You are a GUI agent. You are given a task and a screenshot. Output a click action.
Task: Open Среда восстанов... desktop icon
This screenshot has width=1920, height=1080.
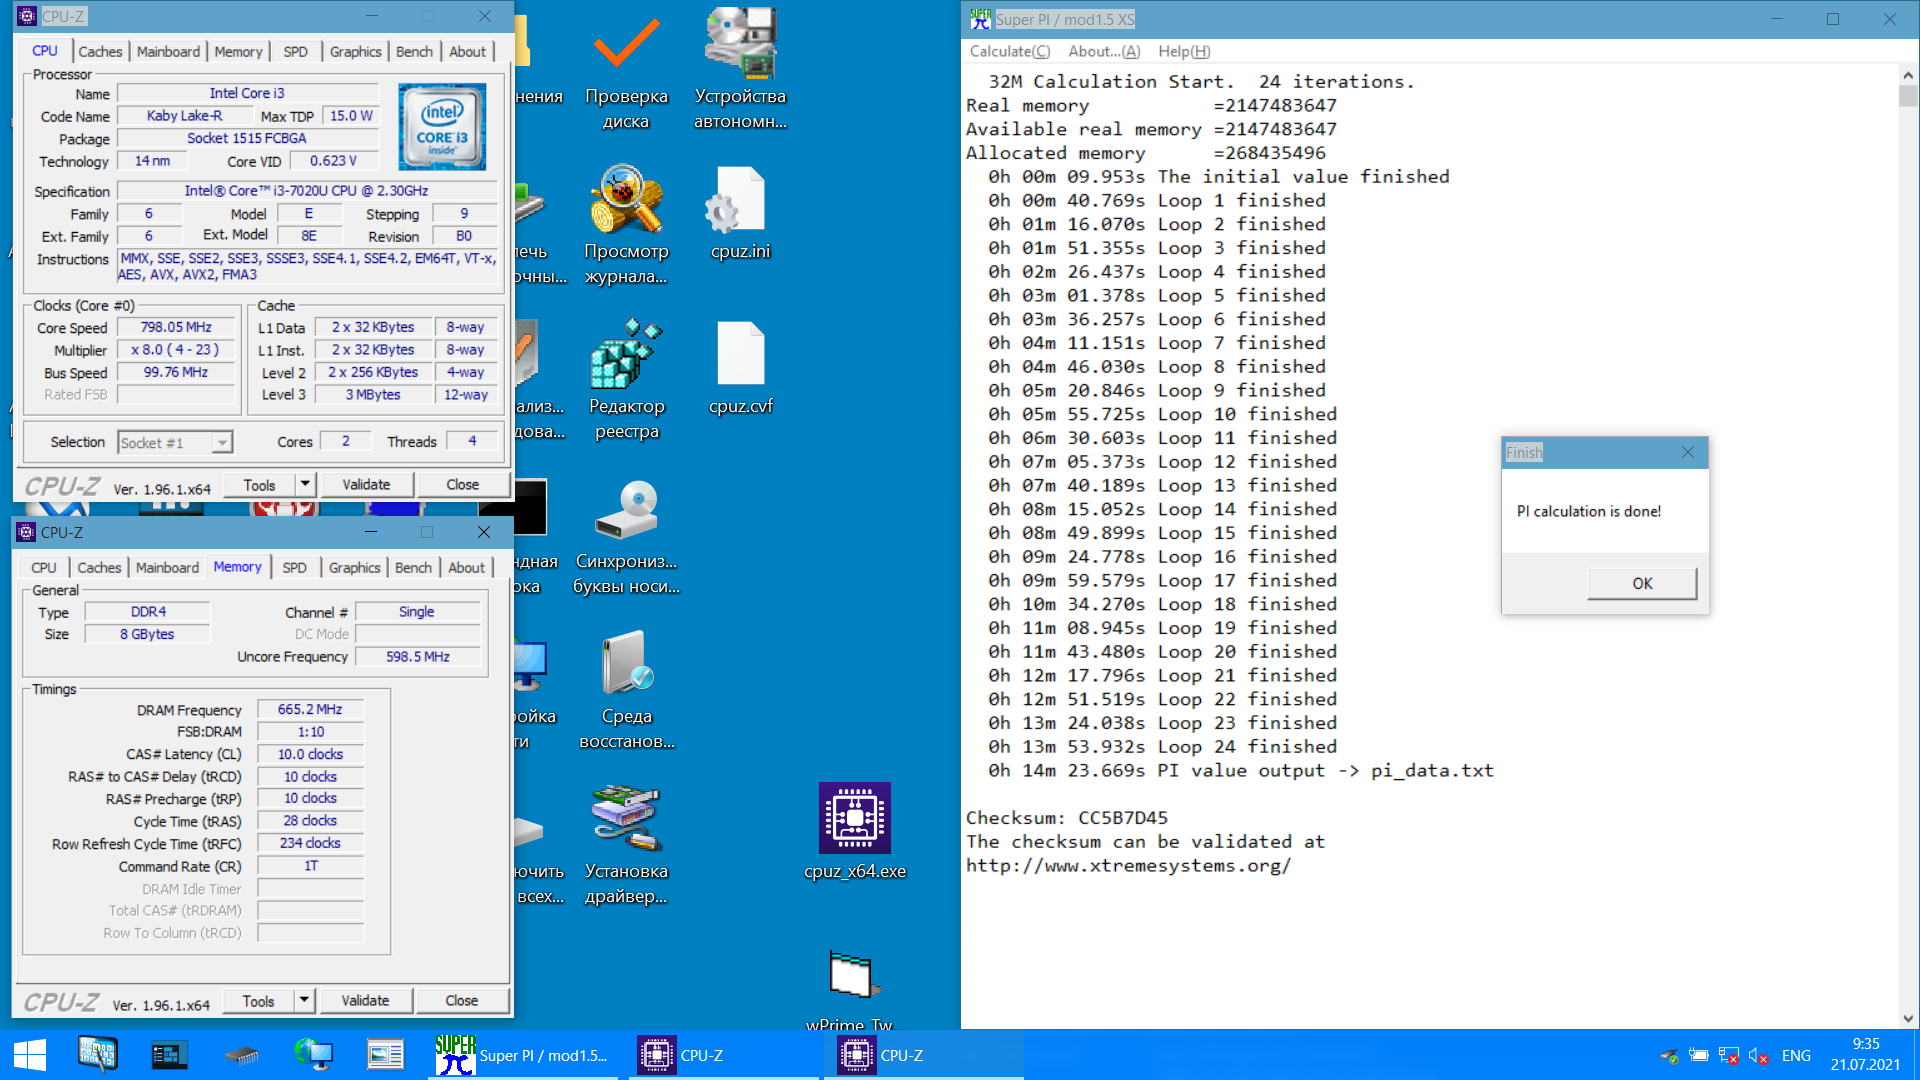click(626, 690)
